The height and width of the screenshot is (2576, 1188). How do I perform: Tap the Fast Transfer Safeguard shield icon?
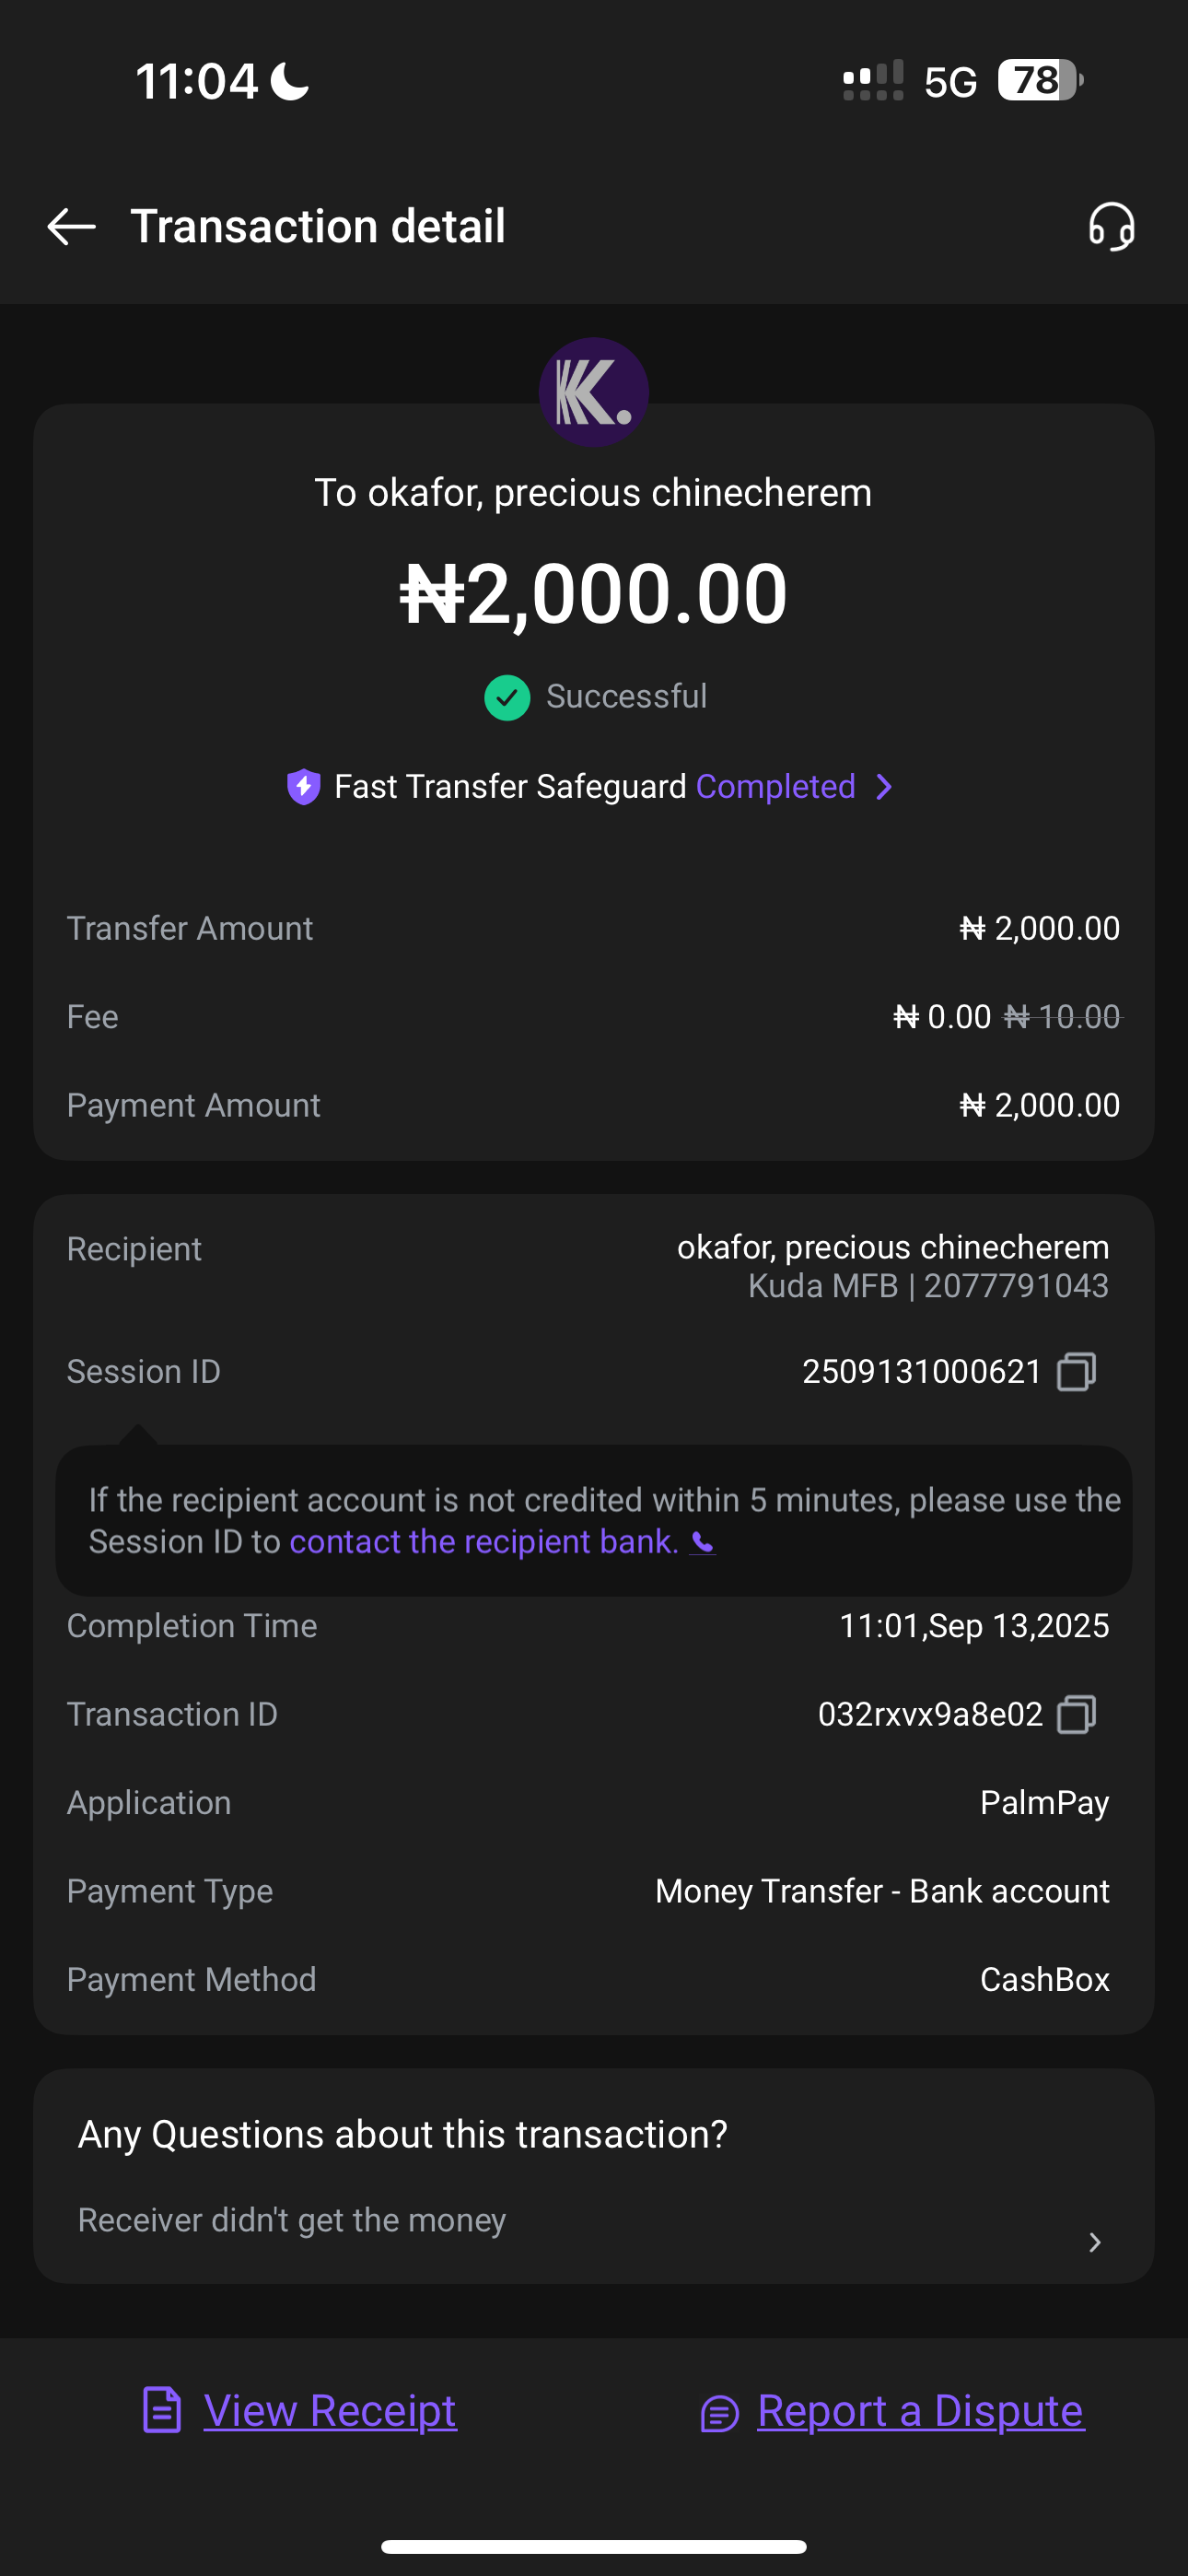pyautogui.click(x=303, y=787)
